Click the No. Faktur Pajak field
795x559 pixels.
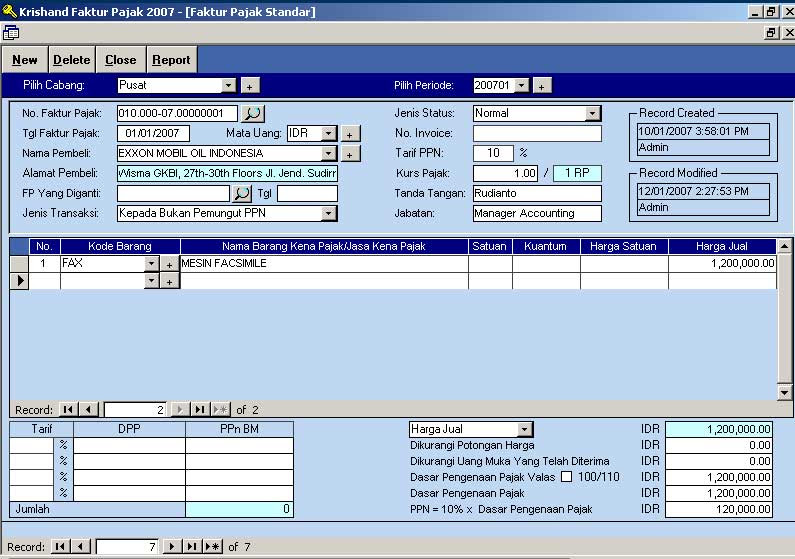[177, 114]
